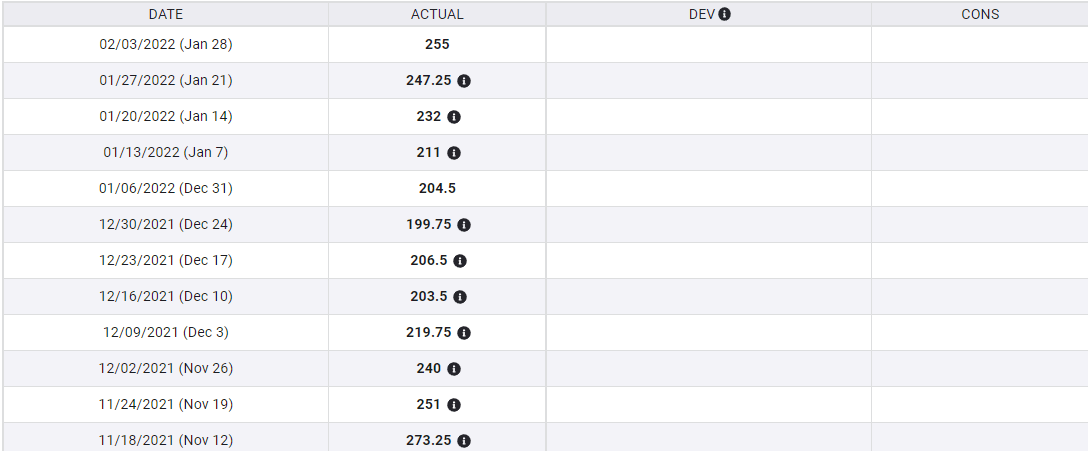Image resolution: width=1088 pixels, height=452 pixels.
Task: Click info icon next to 206.5
Action: (460, 261)
